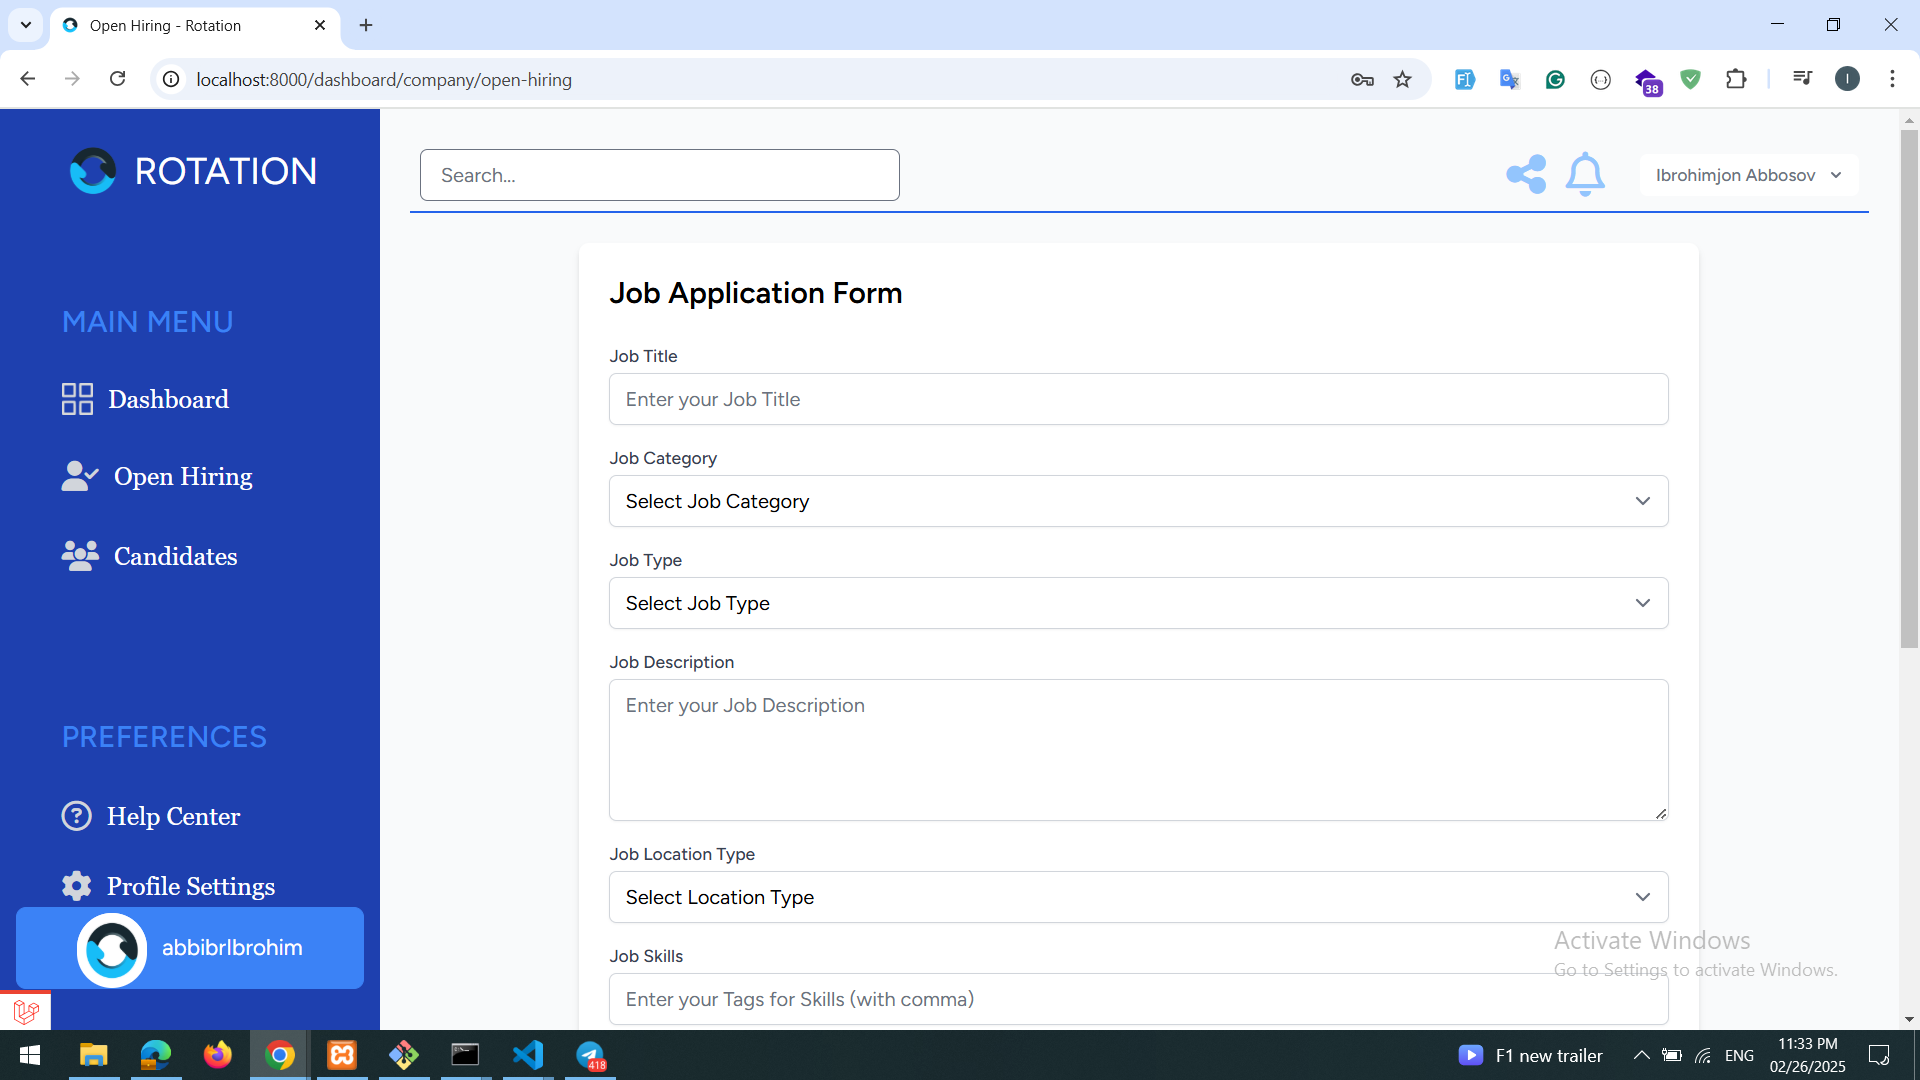Image resolution: width=1920 pixels, height=1080 pixels.
Task: Click the abbibrIbrohim avatar image
Action: (112, 949)
